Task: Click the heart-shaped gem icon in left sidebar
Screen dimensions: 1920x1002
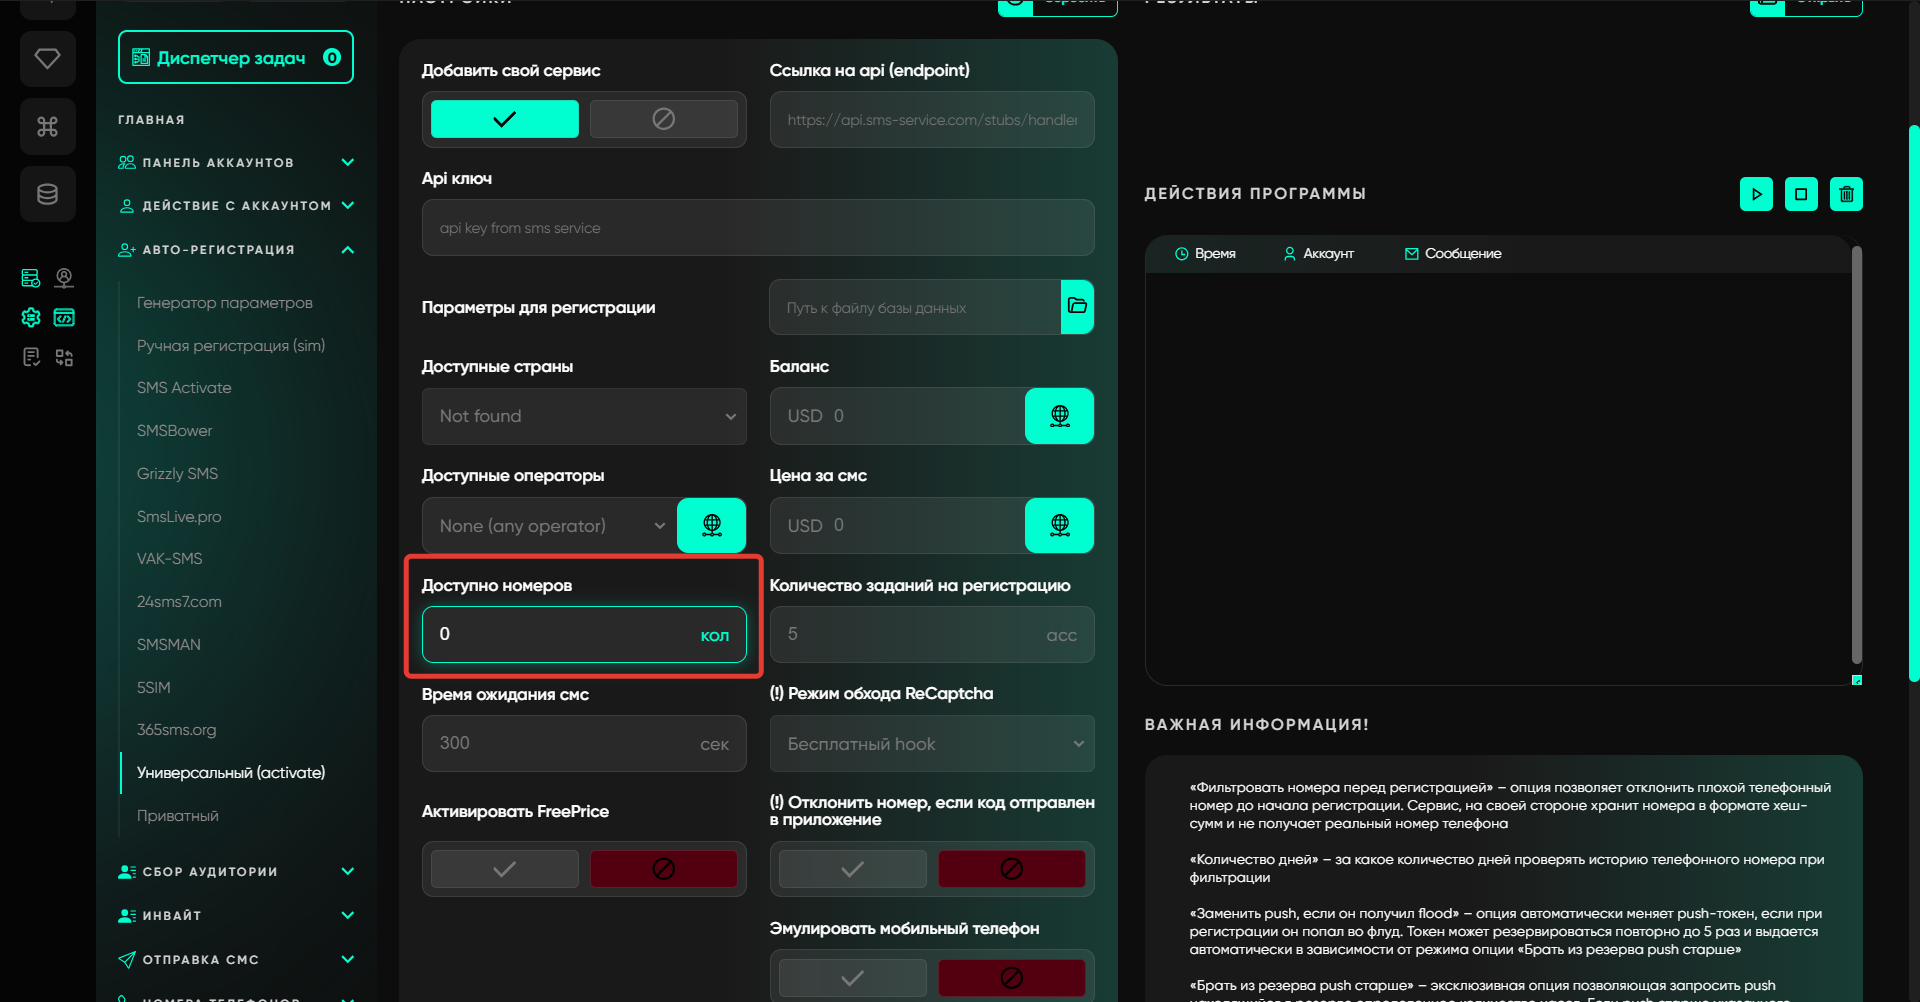Action: (x=47, y=59)
